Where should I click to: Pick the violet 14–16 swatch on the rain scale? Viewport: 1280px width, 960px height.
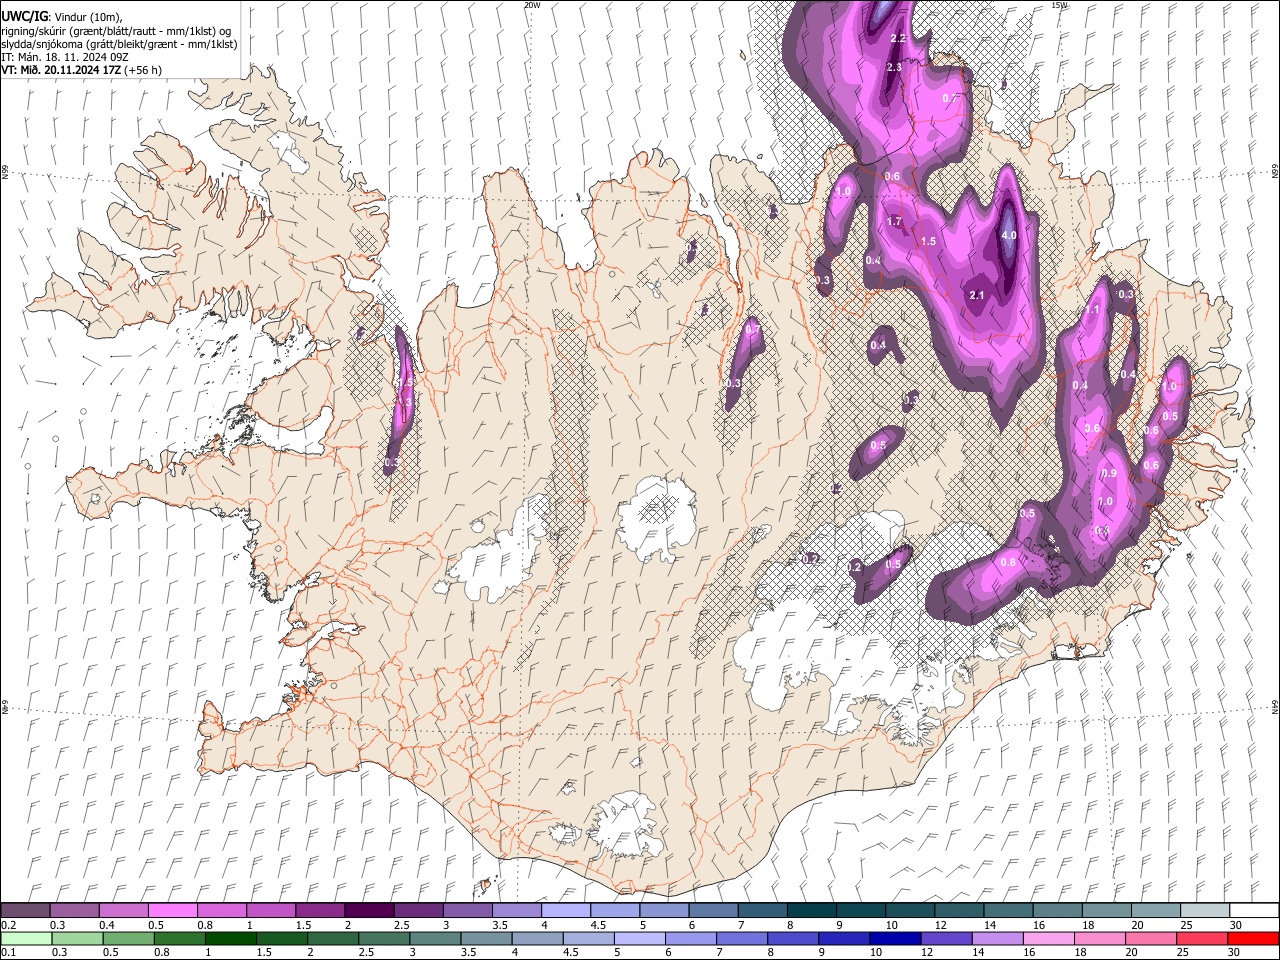996,938
